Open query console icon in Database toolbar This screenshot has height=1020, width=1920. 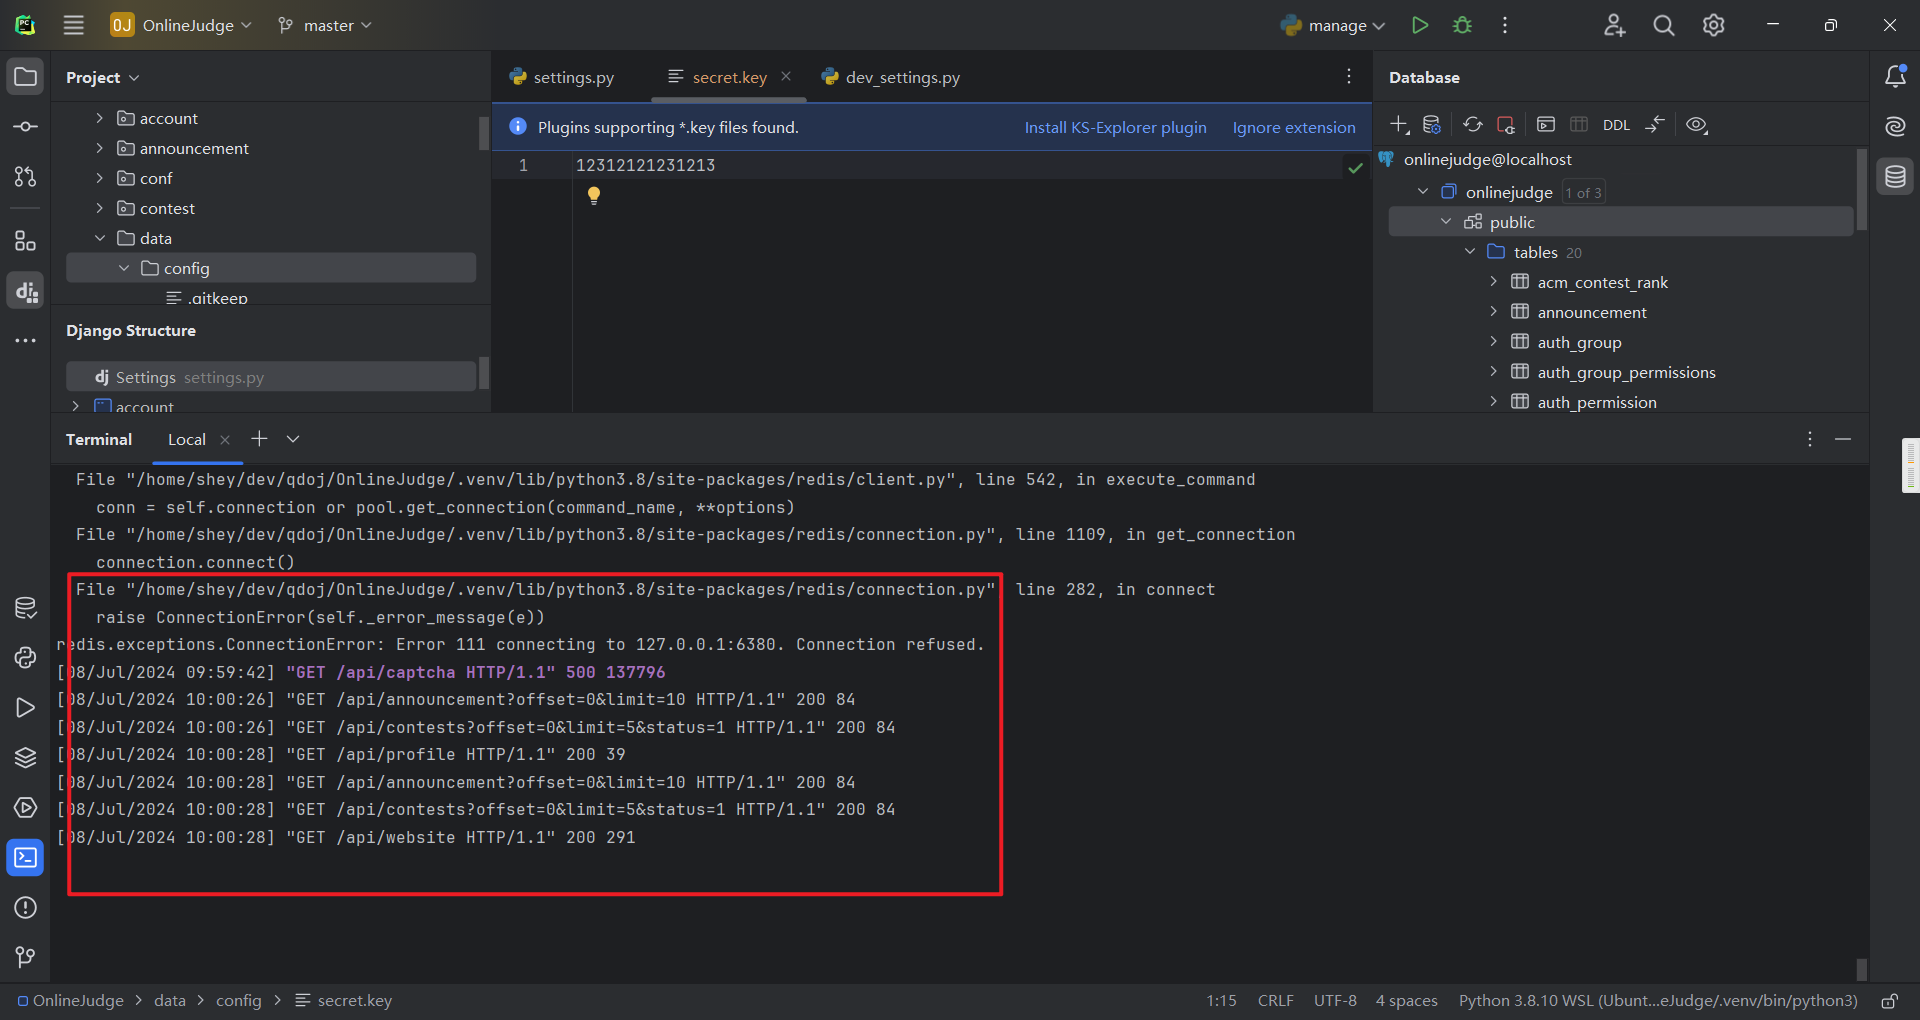click(x=1546, y=125)
